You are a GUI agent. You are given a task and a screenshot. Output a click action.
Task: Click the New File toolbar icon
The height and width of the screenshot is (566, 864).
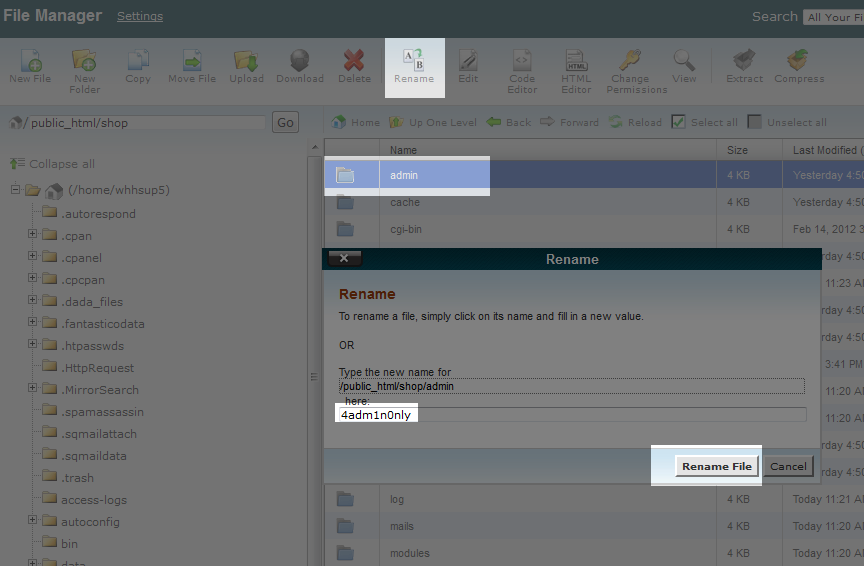[30, 62]
